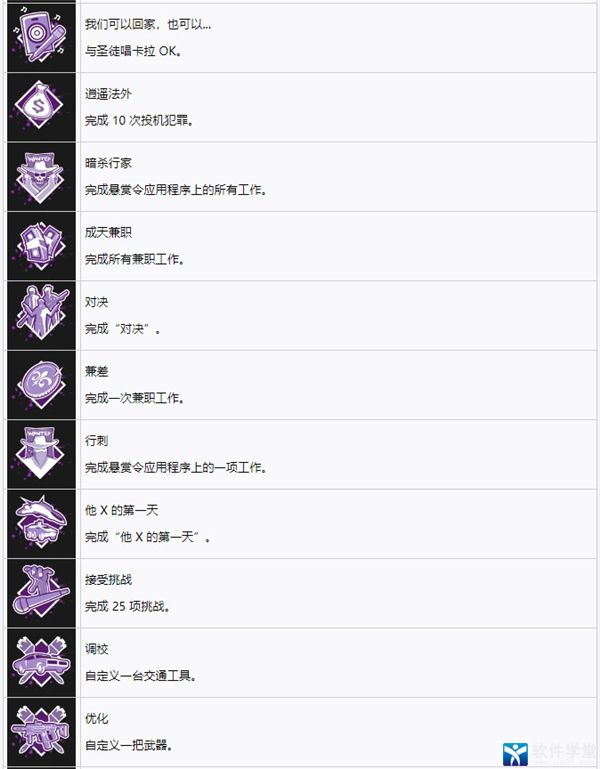The width and height of the screenshot is (600, 769).
Task: Click the 完成 25 项挑战 description
Action: point(128,606)
